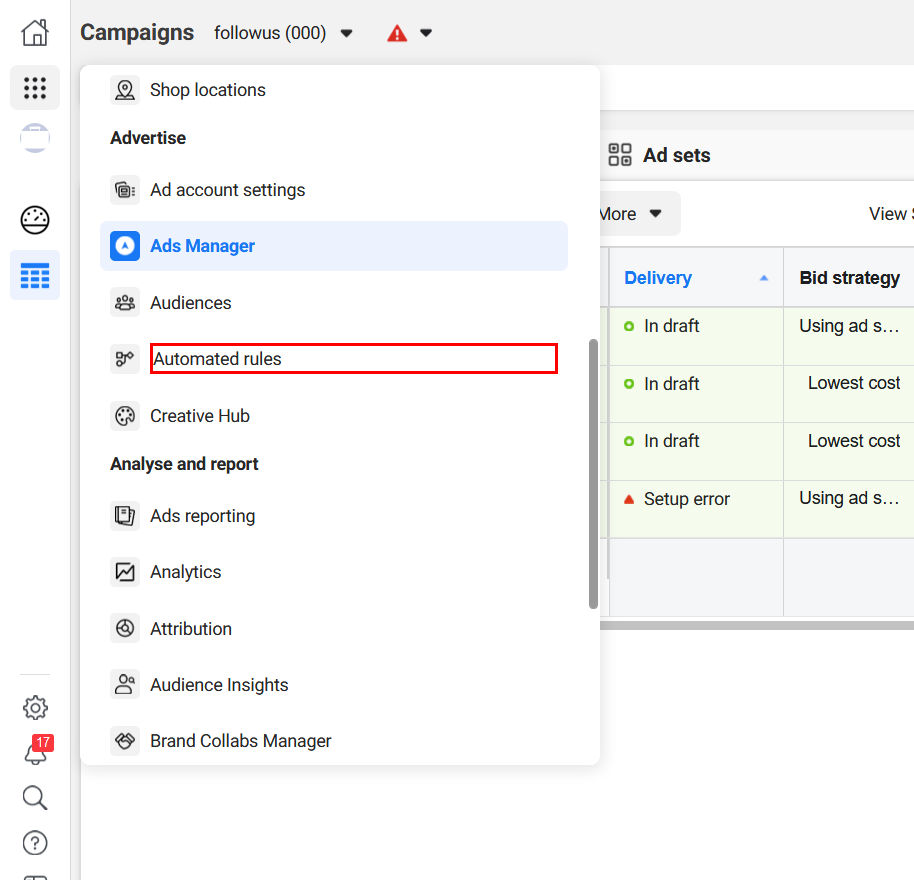
Task: Click the Setup error delivery status
Action: click(686, 499)
